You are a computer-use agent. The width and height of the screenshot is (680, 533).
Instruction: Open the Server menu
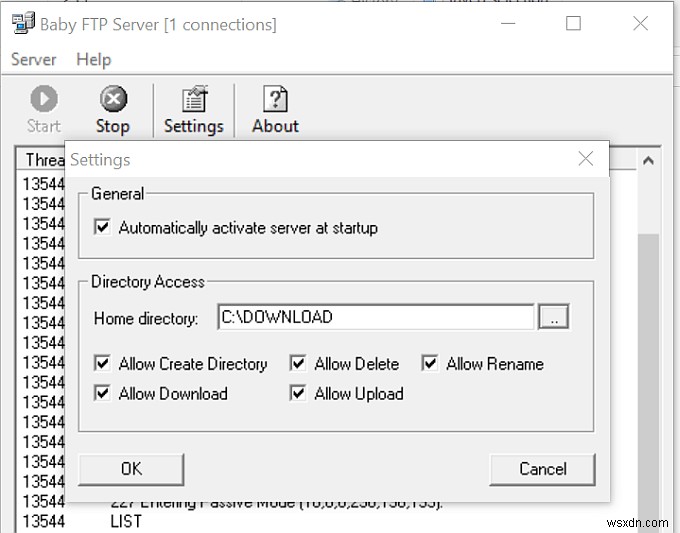click(34, 60)
